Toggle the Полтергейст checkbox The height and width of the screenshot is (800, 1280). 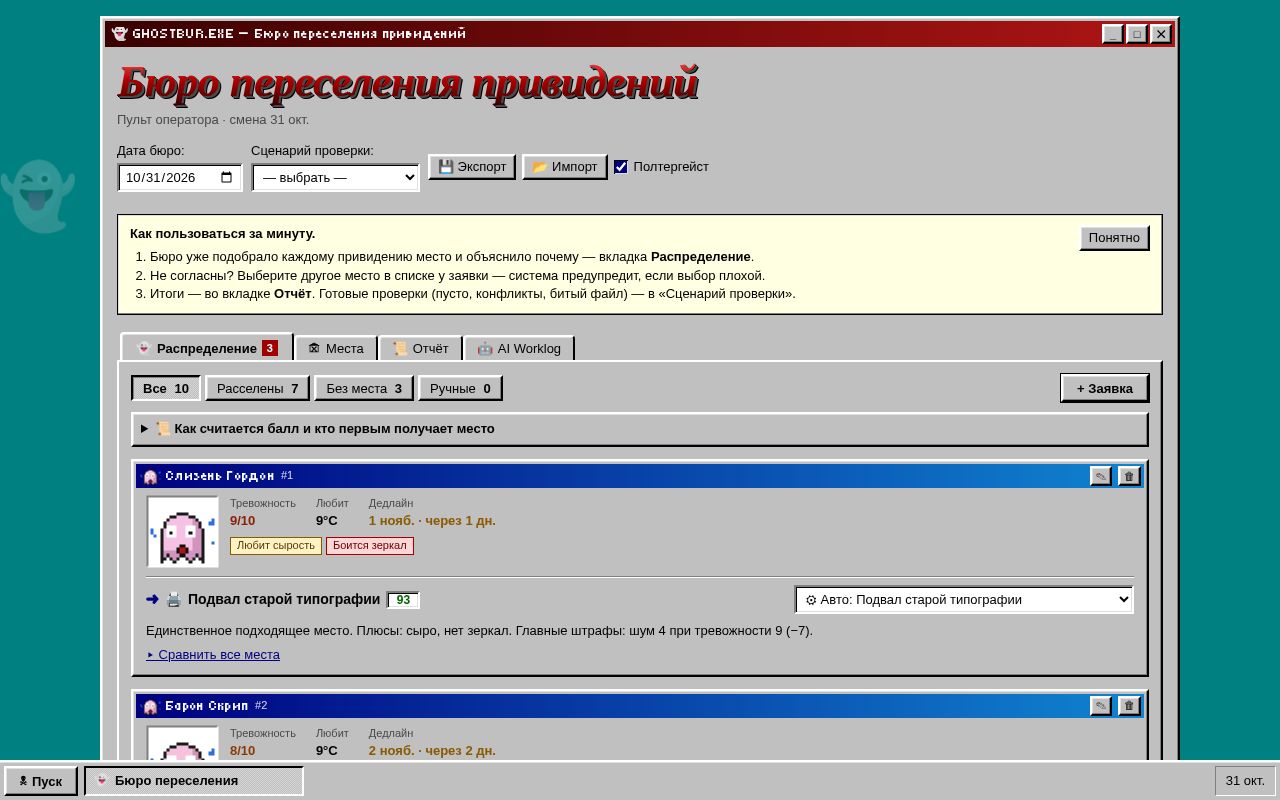pos(621,167)
